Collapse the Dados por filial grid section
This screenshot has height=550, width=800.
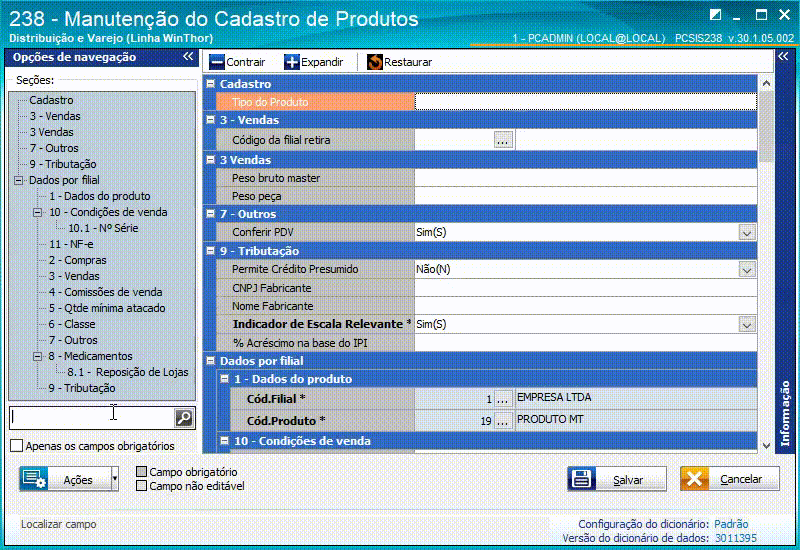coord(210,361)
